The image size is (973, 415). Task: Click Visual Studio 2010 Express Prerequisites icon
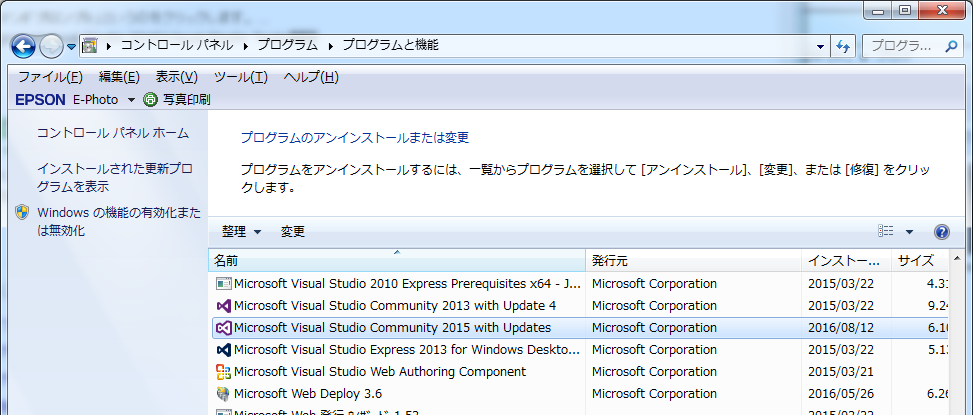click(x=223, y=284)
